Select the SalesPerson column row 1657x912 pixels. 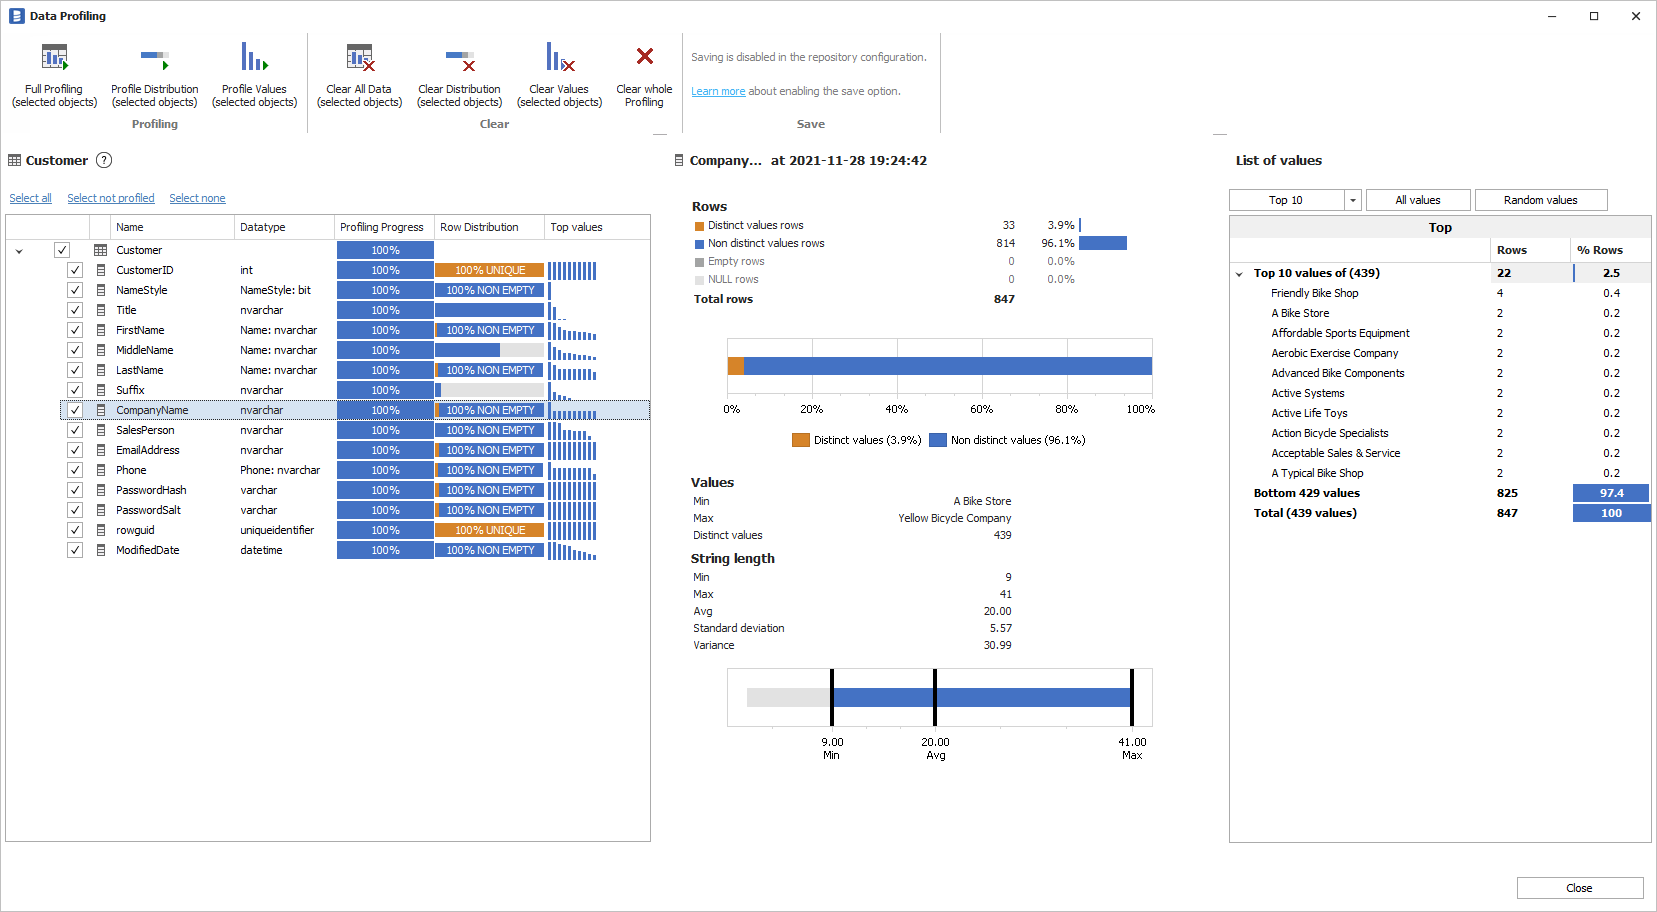pyautogui.click(x=145, y=430)
